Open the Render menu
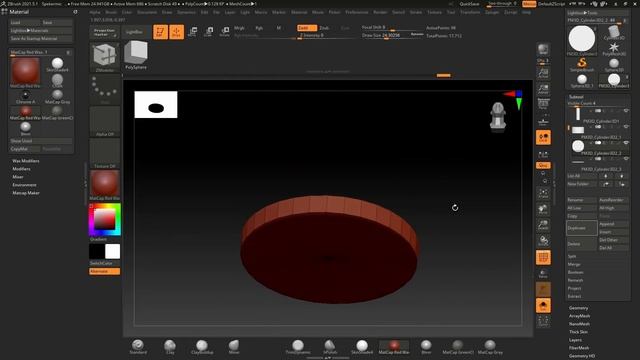Viewport: 640px width, 360px height. click(x=380, y=12)
